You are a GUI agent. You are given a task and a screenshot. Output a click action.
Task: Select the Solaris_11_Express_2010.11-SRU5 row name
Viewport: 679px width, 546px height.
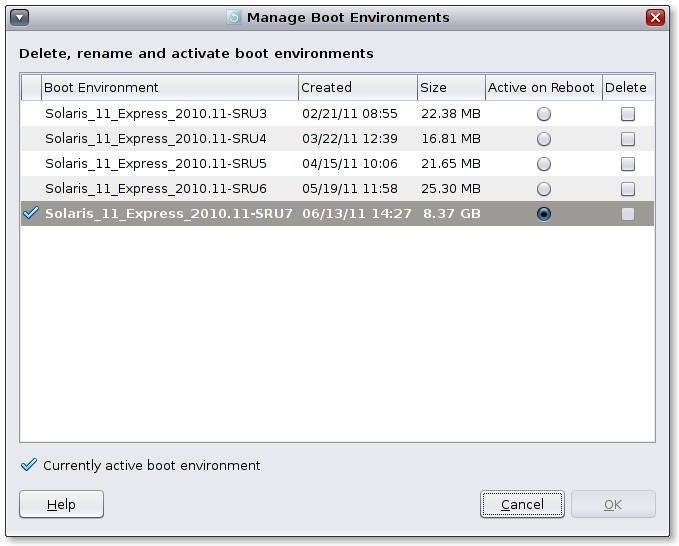pyautogui.click(x=155, y=164)
